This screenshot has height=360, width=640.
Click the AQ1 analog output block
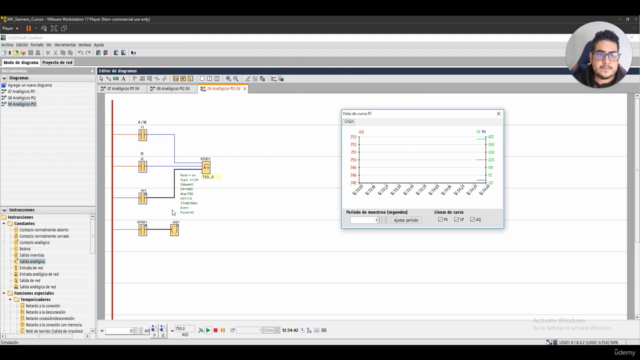[x=174, y=230]
